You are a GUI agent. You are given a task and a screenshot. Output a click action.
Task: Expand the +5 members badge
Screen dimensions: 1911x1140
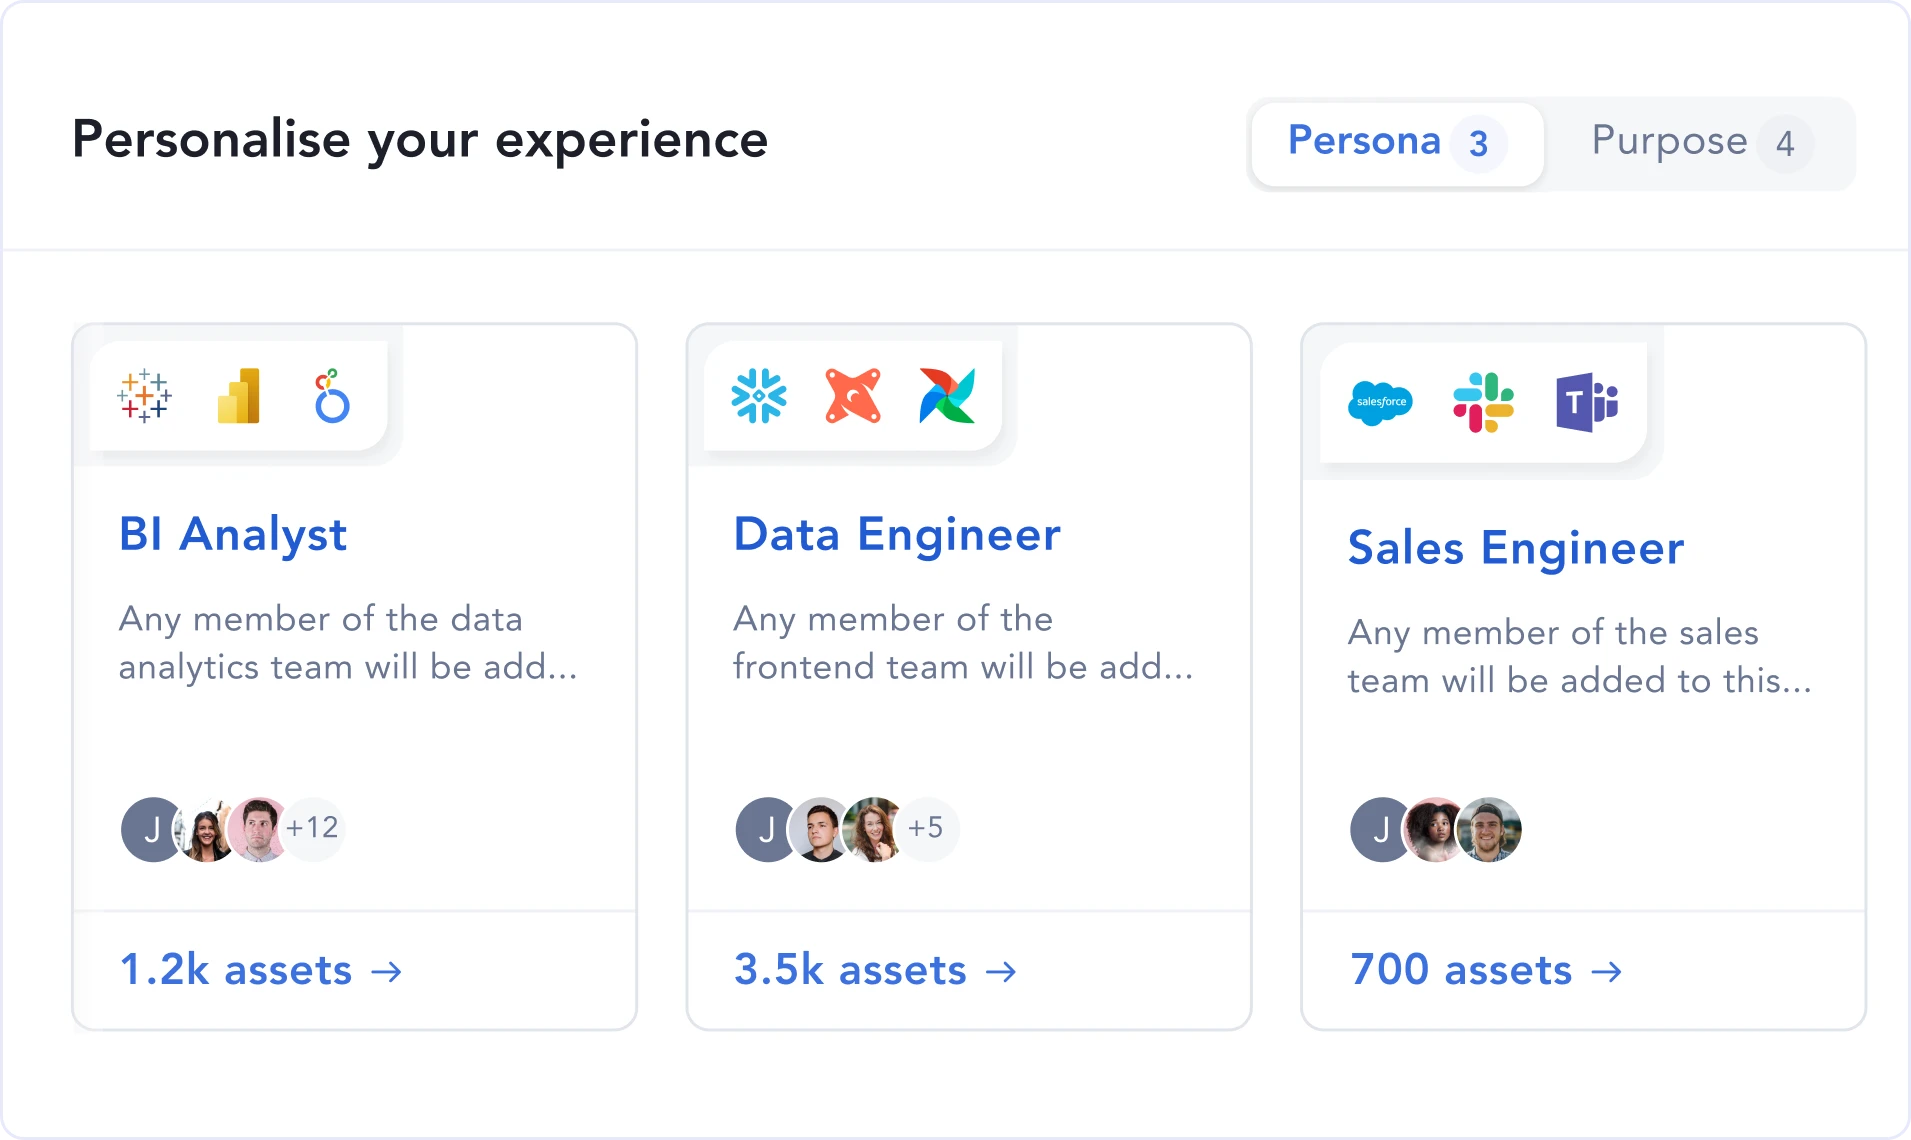pyautogui.click(x=926, y=828)
